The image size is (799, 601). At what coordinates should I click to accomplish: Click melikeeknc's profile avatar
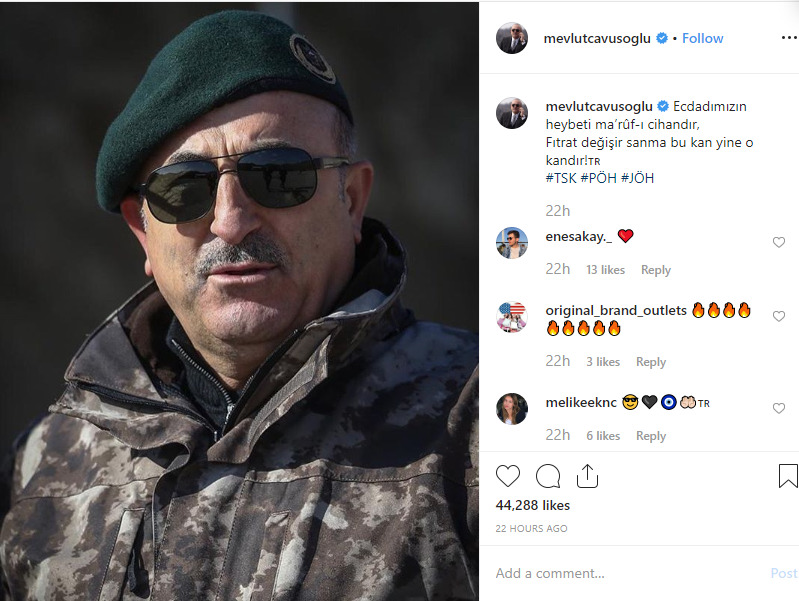[x=512, y=409]
